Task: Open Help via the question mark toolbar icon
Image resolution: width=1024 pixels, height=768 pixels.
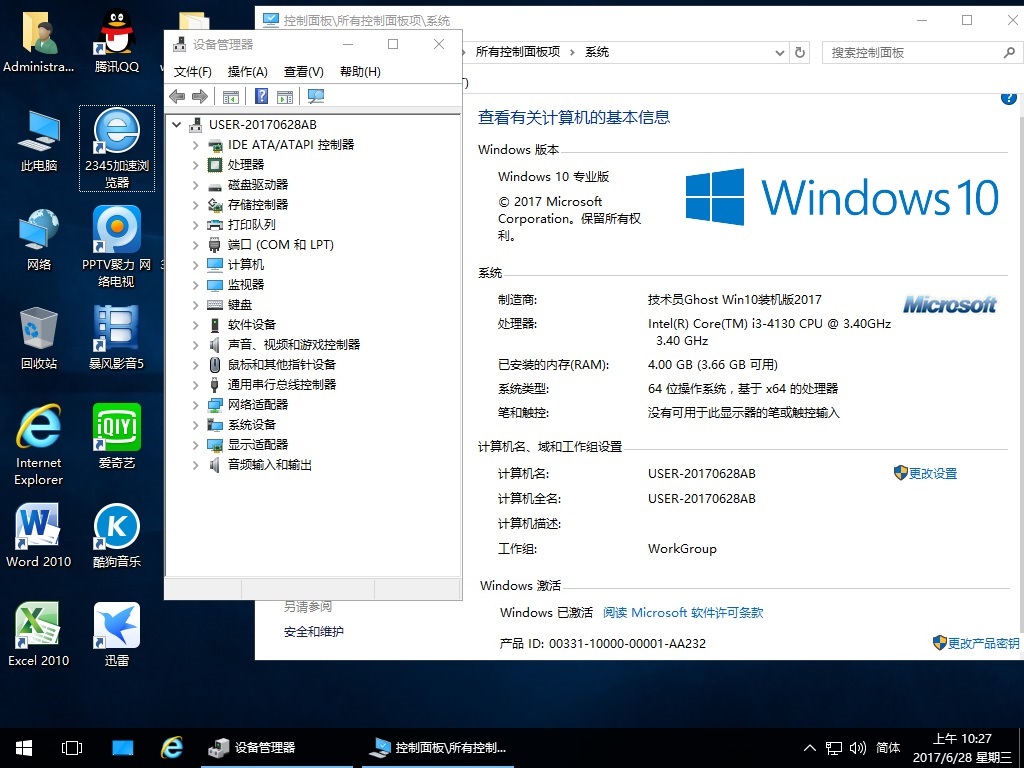Action: pos(261,96)
